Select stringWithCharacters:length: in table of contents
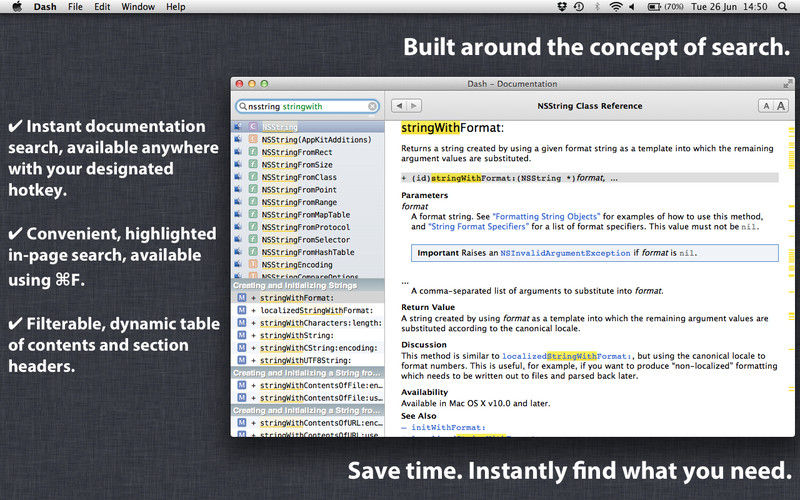This screenshot has width=800, height=500. [x=308, y=323]
